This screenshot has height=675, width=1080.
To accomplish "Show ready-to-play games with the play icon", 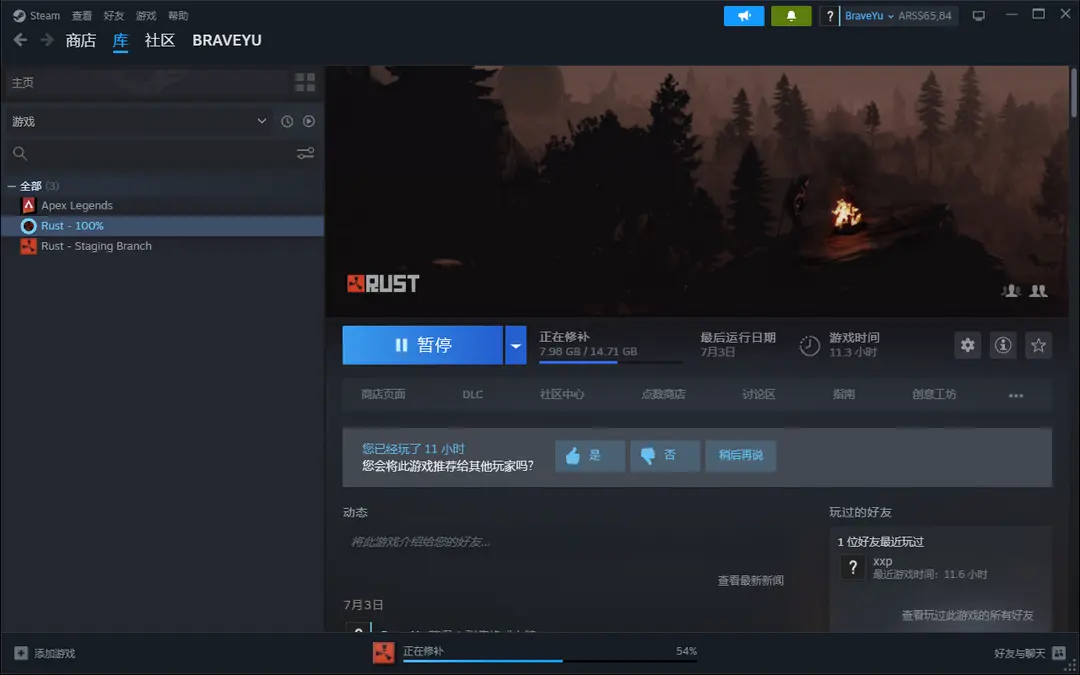I will [x=309, y=121].
